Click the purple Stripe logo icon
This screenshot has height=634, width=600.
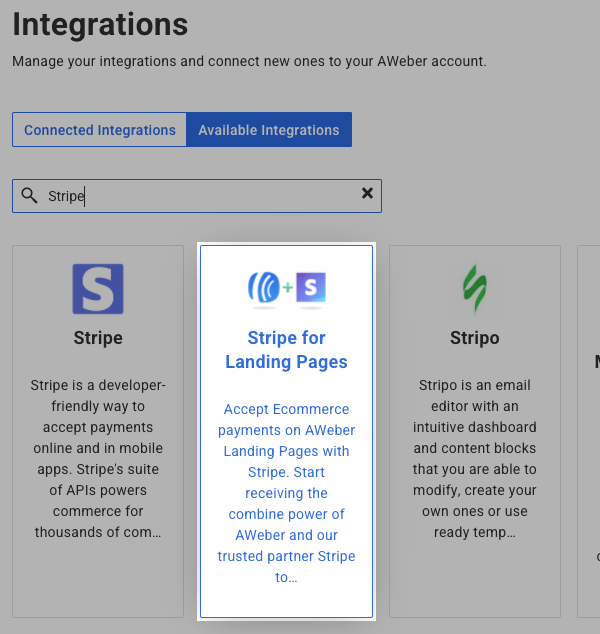[98, 289]
